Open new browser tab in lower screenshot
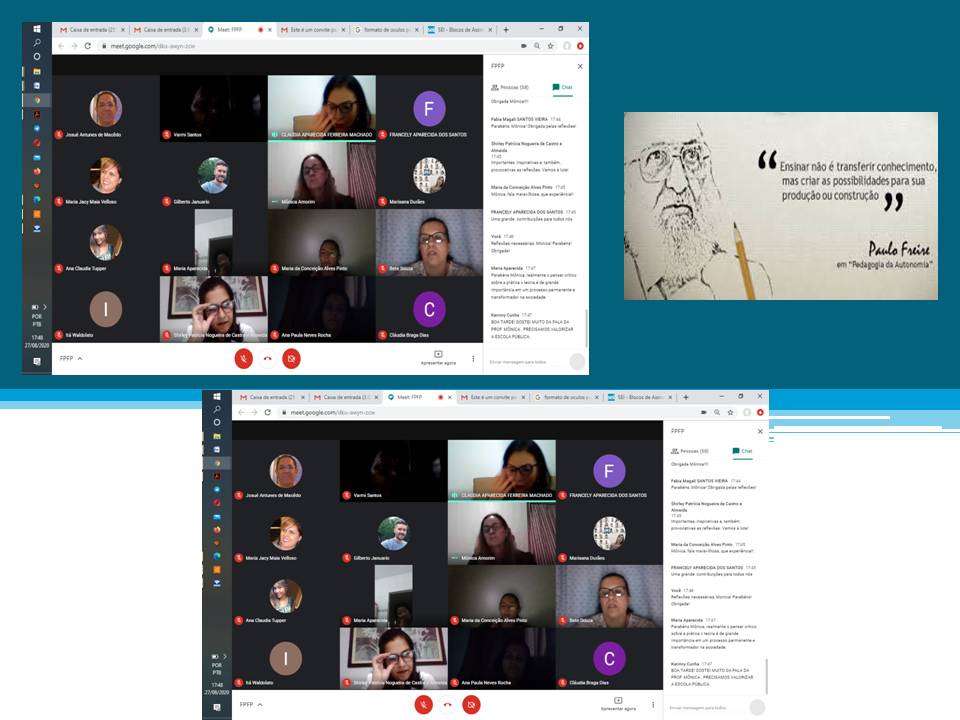960x720 pixels. click(686, 397)
